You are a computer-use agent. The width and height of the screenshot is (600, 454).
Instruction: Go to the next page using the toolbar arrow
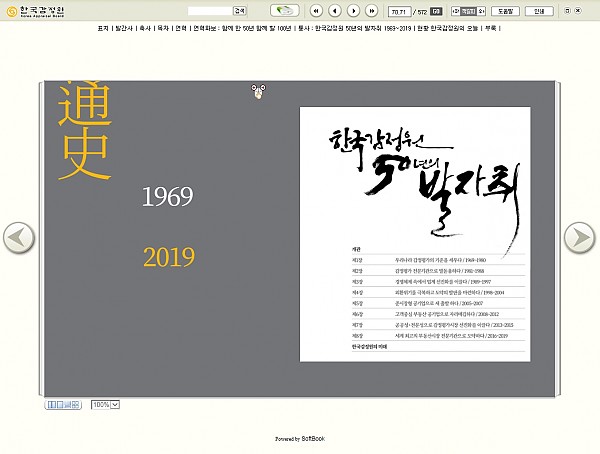click(353, 11)
